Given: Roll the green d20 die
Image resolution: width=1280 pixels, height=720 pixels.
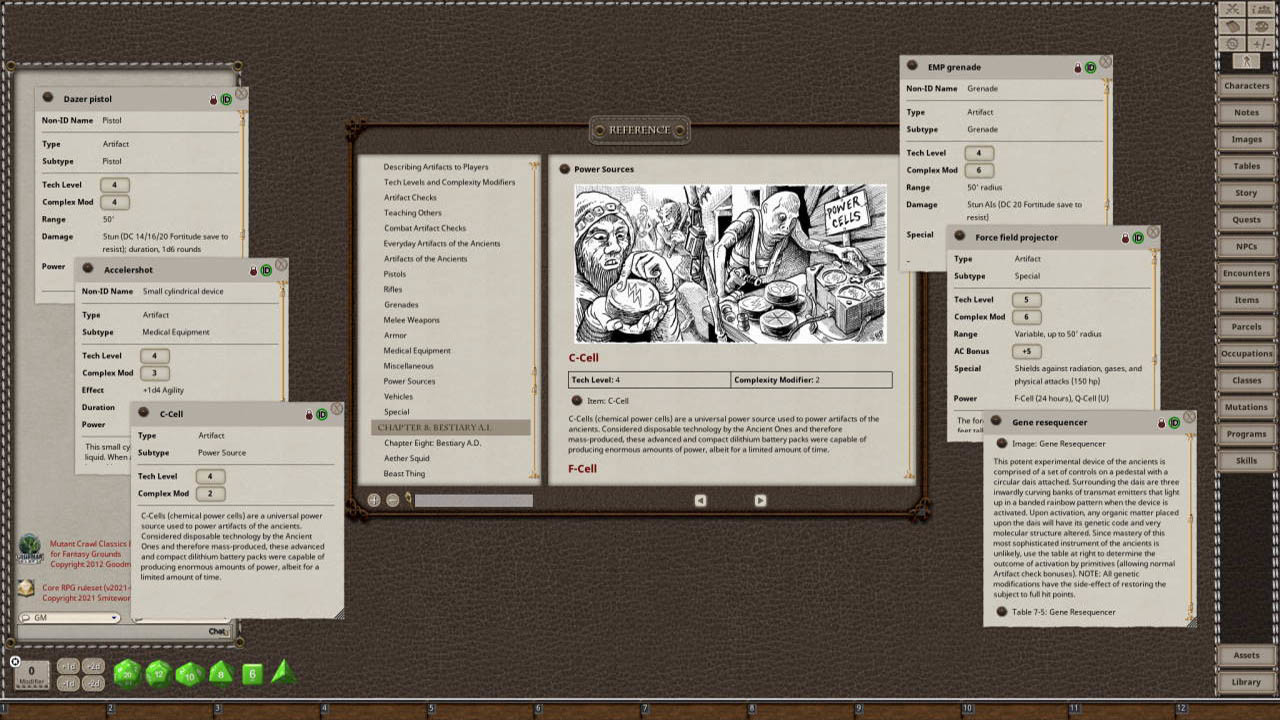Looking at the screenshot, I should 126,674.
